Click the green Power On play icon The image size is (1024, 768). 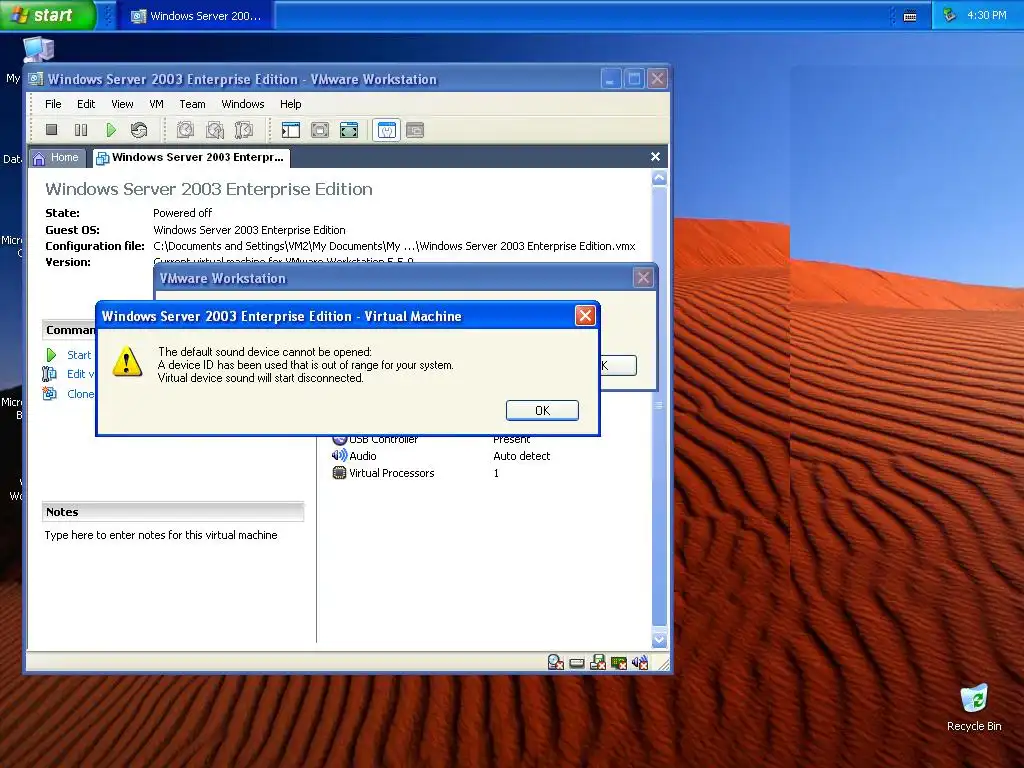point(110,130)
